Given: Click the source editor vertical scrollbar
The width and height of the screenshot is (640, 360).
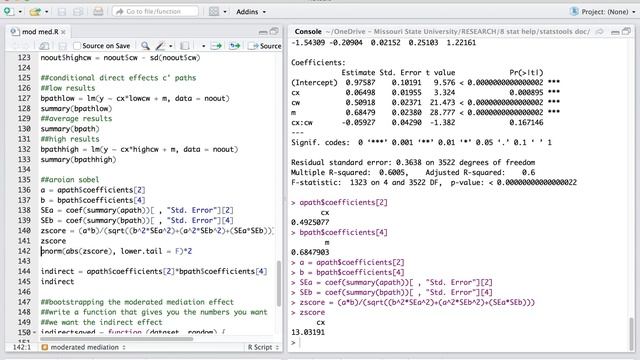Looking at the screenshot, I should pos(279,283).
